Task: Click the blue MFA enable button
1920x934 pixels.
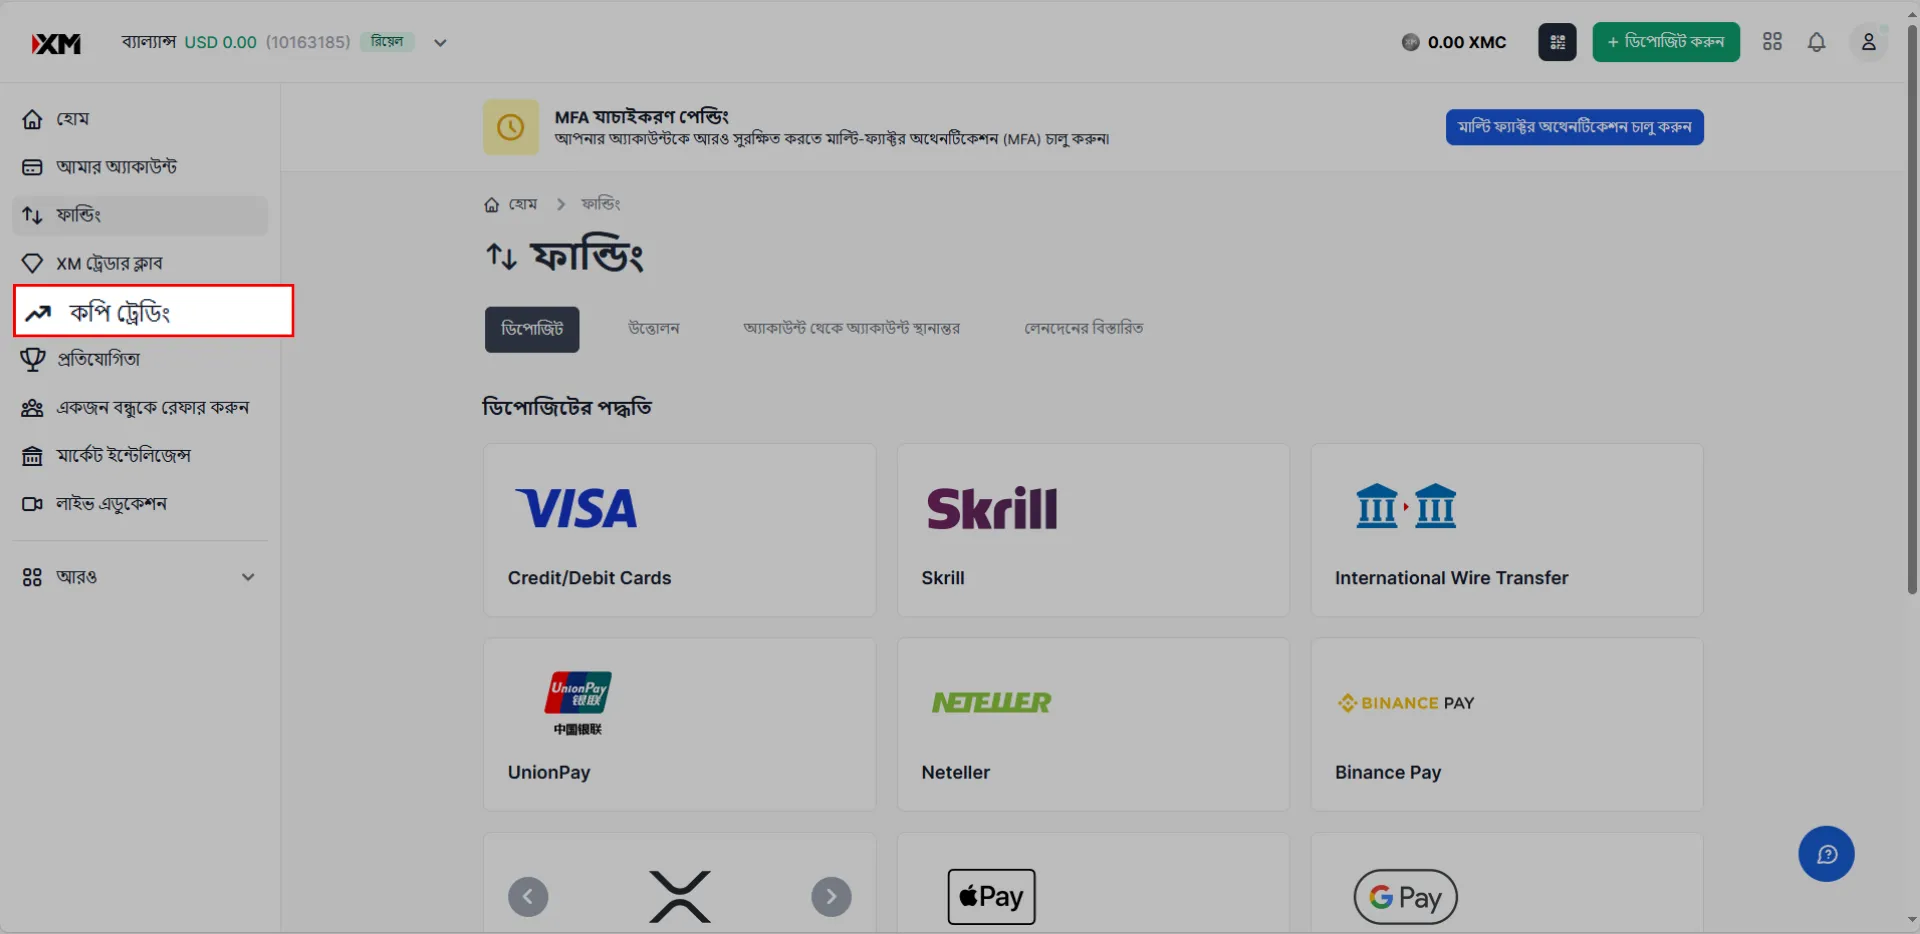Action: click(x=1574, y=127)
